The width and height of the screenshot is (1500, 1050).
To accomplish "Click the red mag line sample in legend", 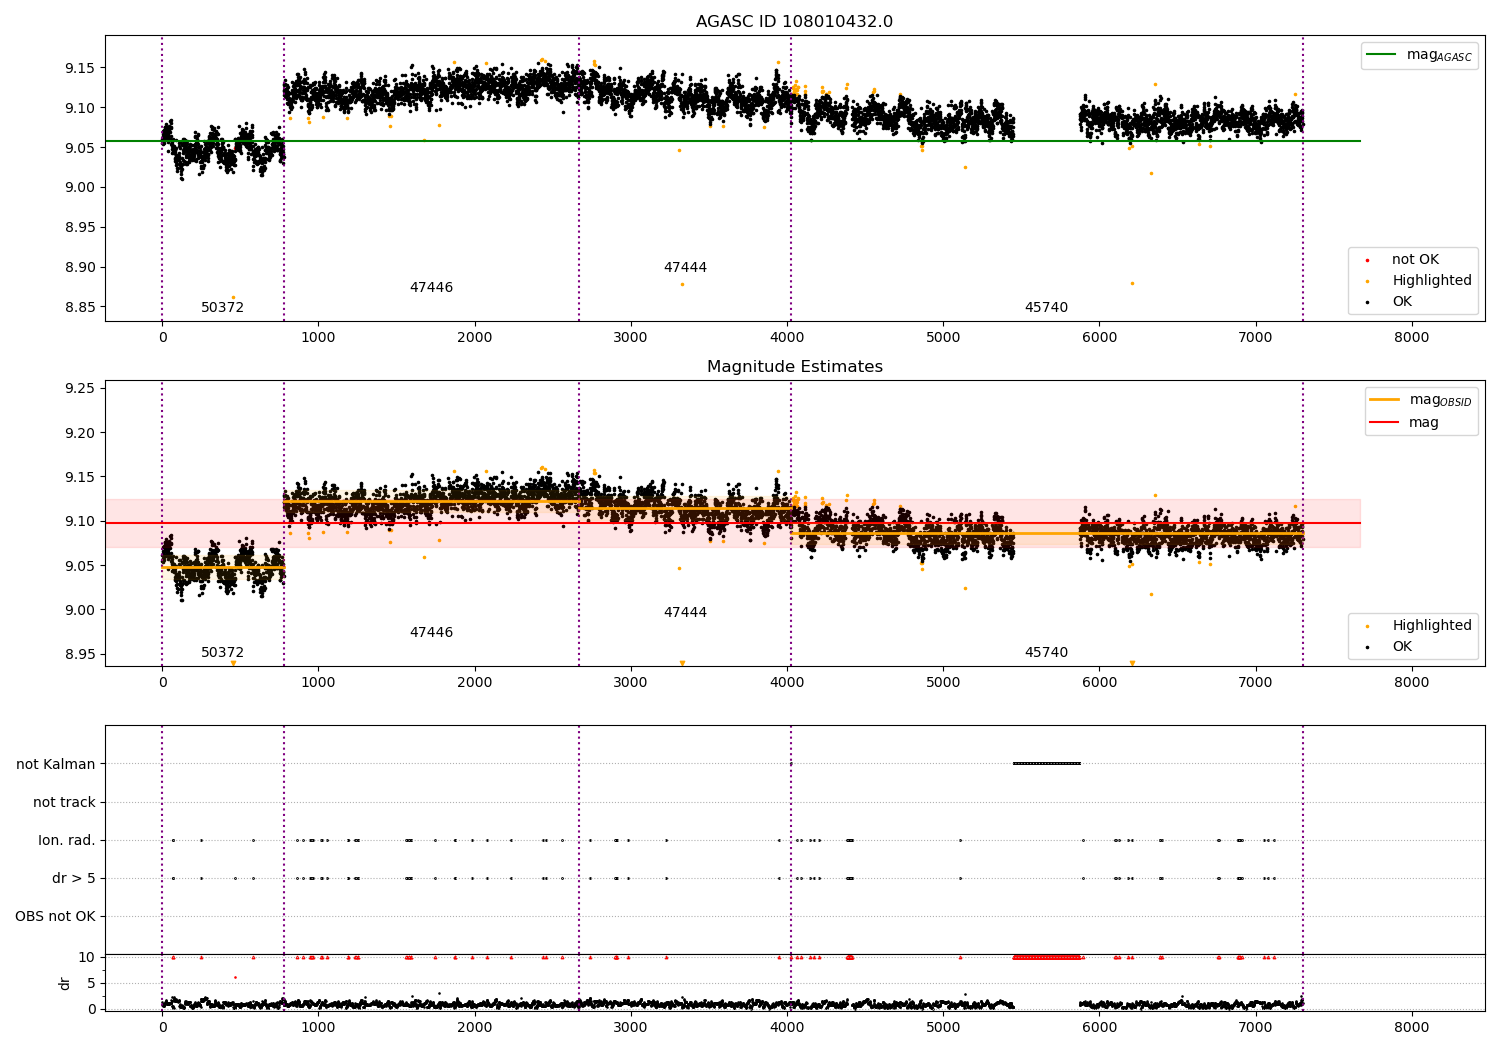I will click(x=1385, y=423).
